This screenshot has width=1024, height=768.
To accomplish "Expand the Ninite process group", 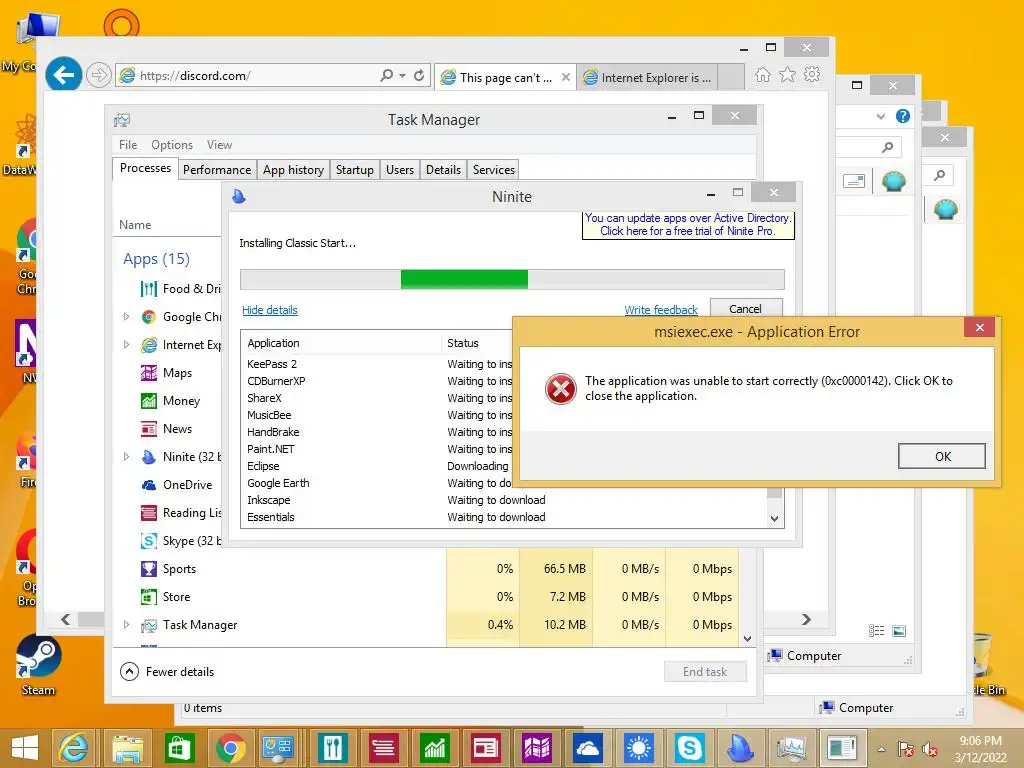I will 127,457.
